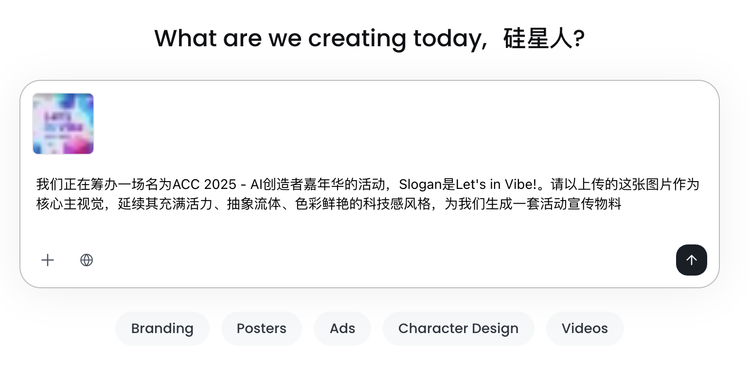Click the "What are we creating today" heading
750x372 pixels.
(x=318, y=38)
